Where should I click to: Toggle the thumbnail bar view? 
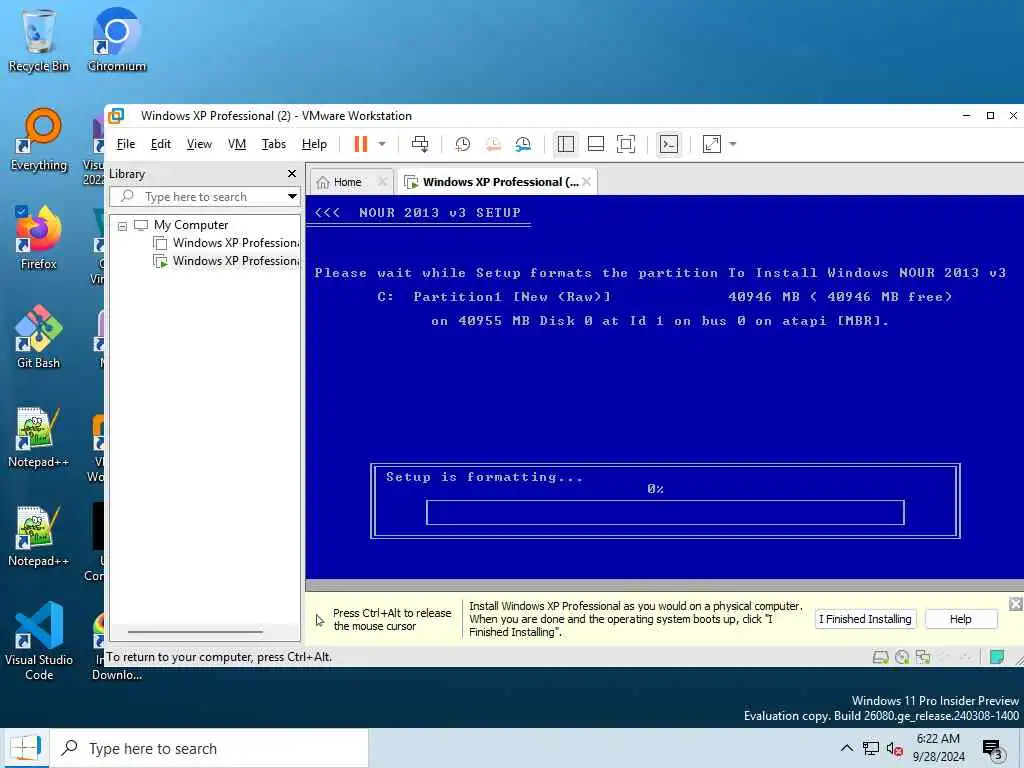tap(596, 144)
